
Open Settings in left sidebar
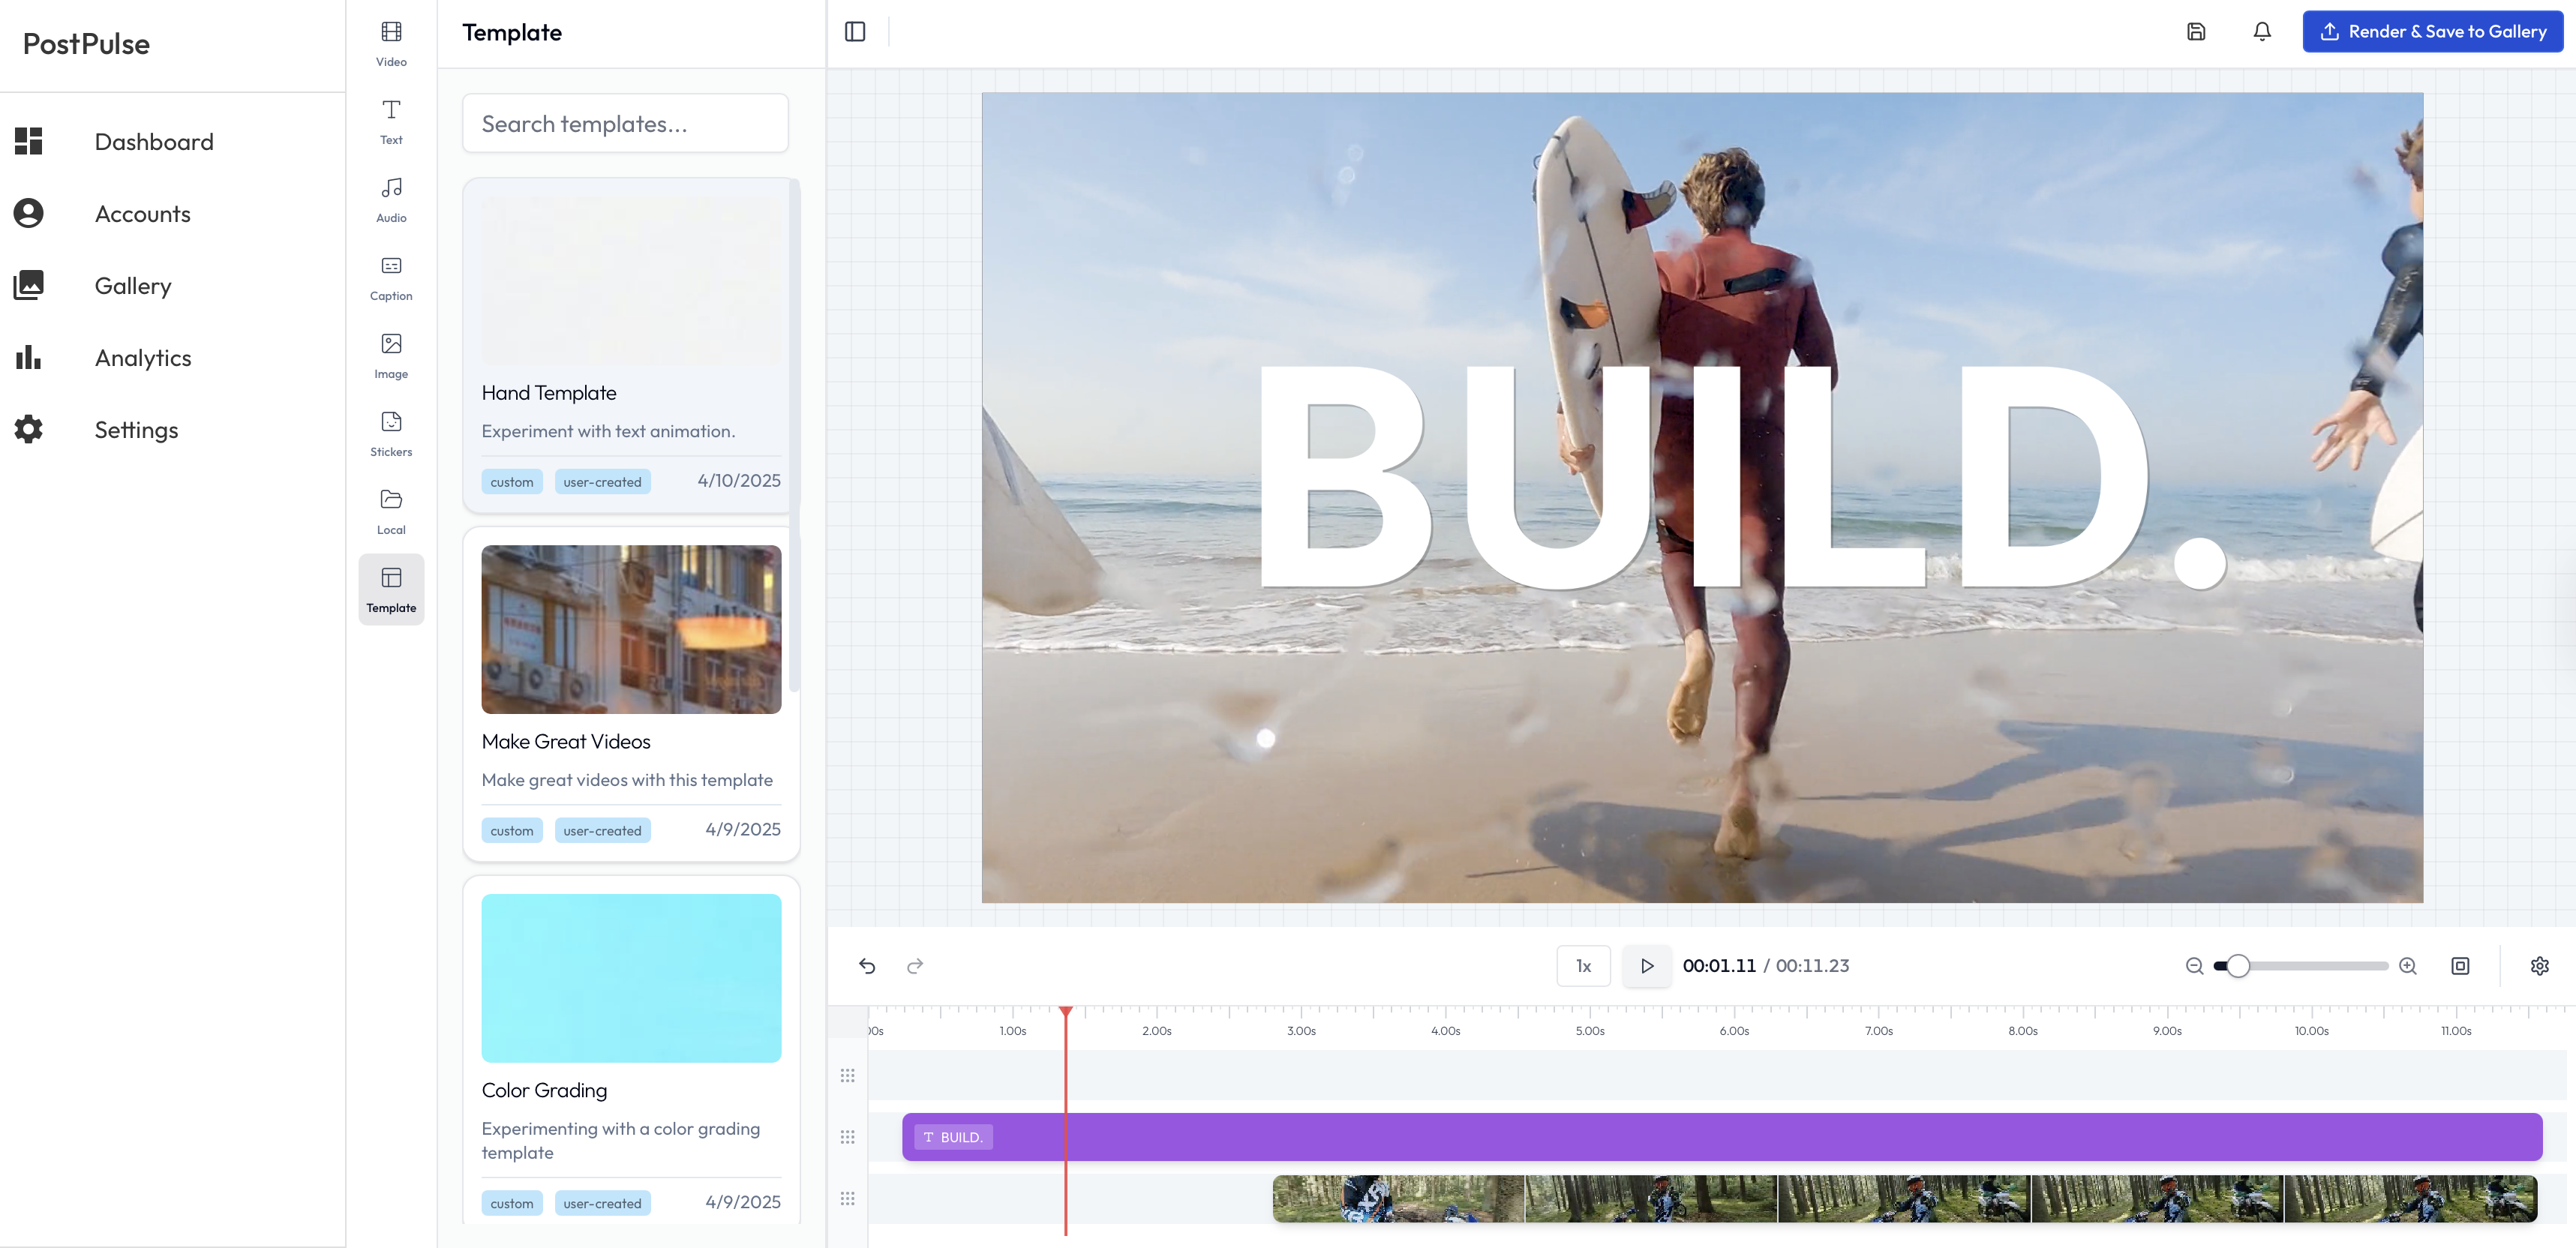[136, 430]
